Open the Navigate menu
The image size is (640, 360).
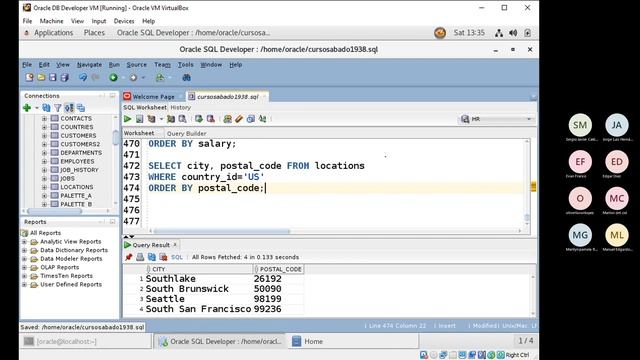point(89,64)
